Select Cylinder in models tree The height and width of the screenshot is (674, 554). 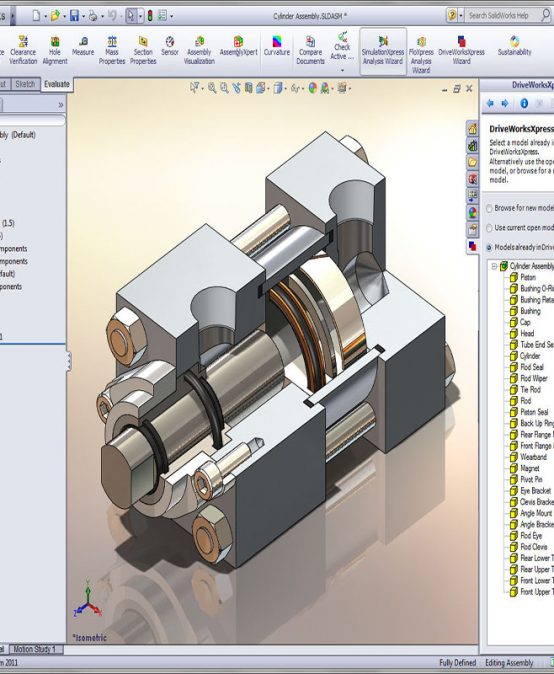pos(530,356)
